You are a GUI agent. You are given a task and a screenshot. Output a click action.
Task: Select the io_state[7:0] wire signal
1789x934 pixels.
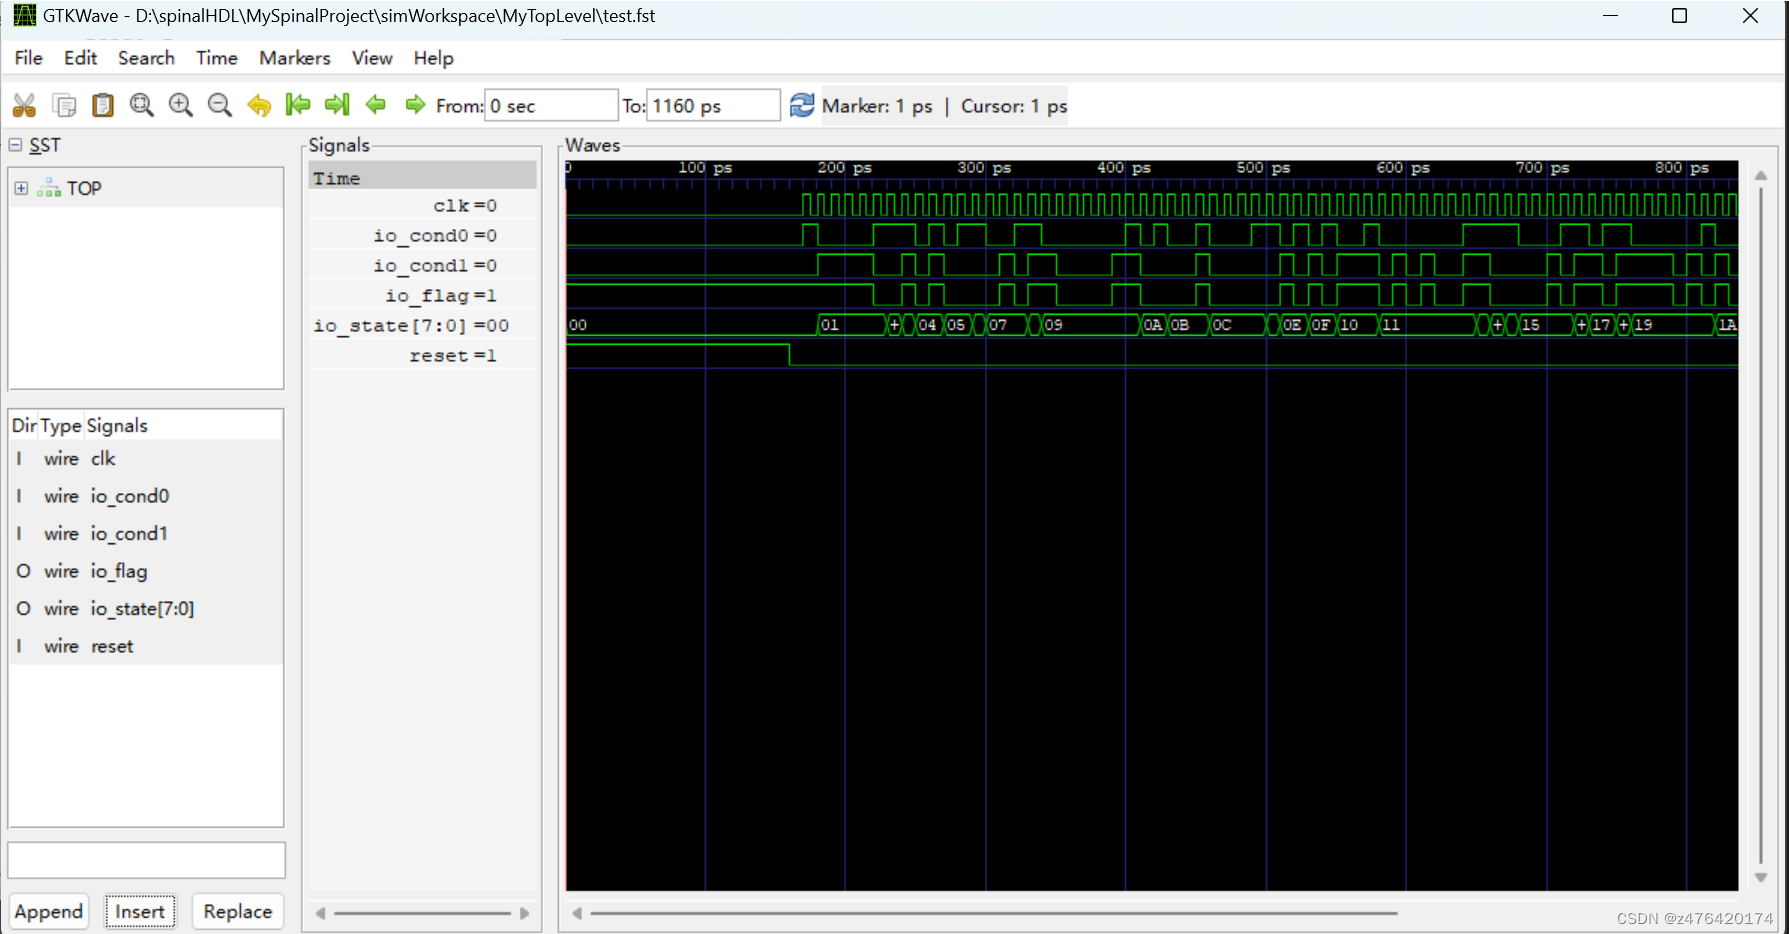pyautogui.click(x=141, y=608)
